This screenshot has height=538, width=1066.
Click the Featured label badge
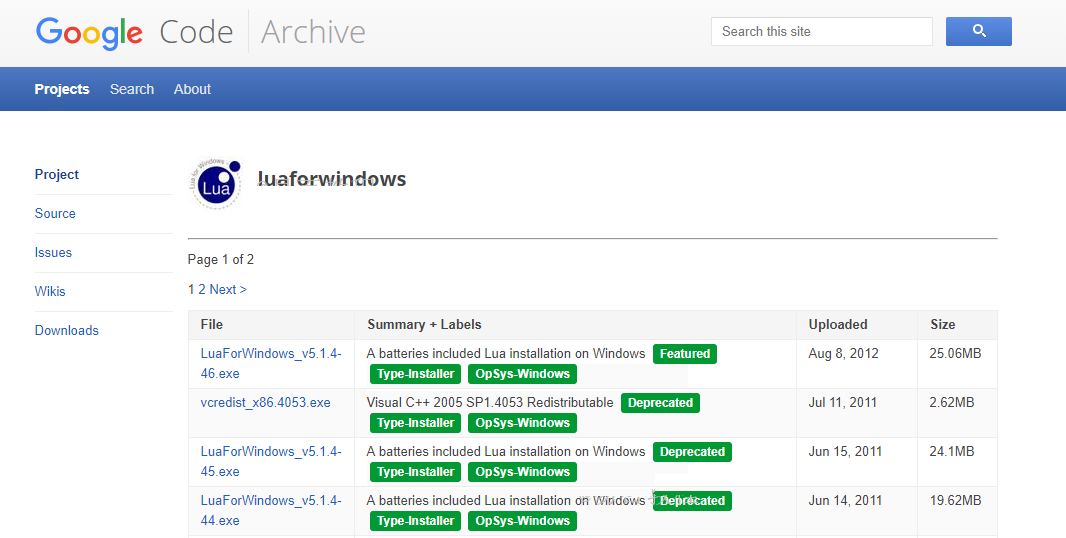pyautogui.click(x=685, y=354)
